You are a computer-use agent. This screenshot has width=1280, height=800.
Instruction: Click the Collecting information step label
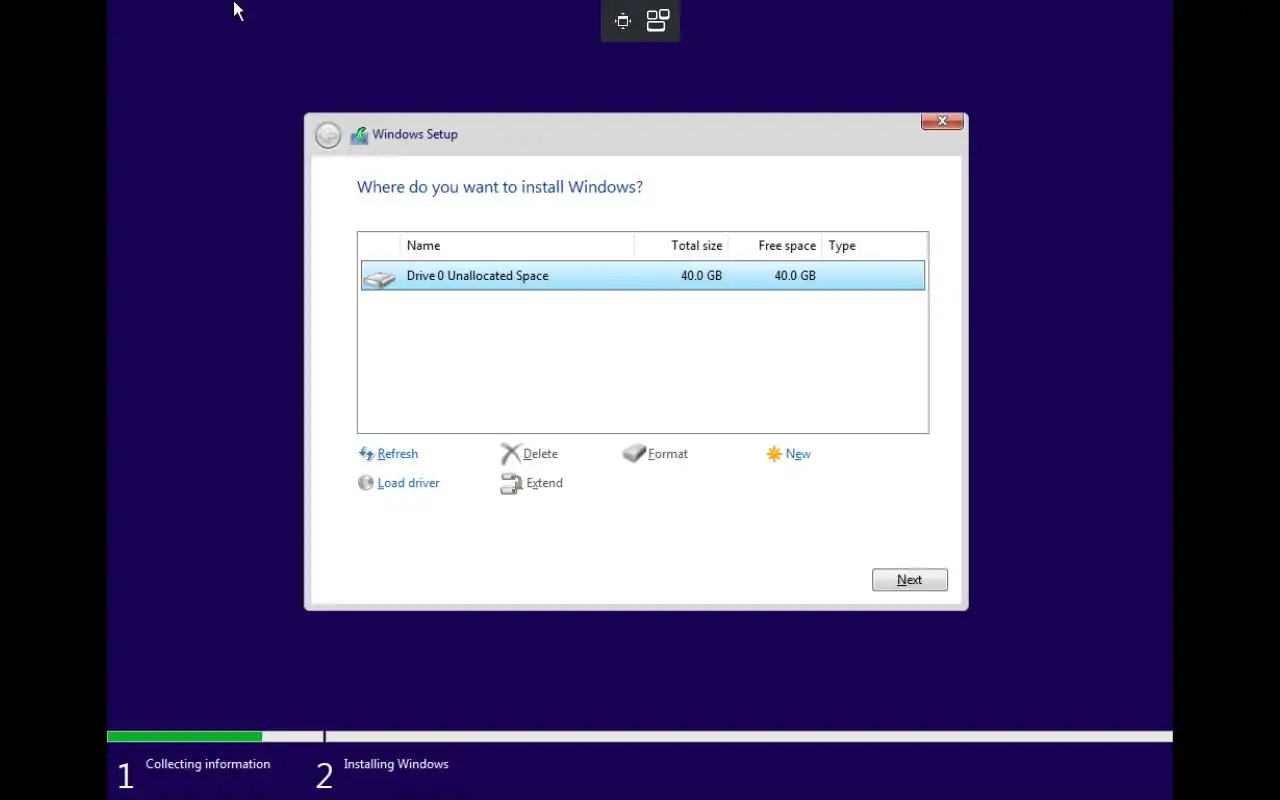coord(208,764)
